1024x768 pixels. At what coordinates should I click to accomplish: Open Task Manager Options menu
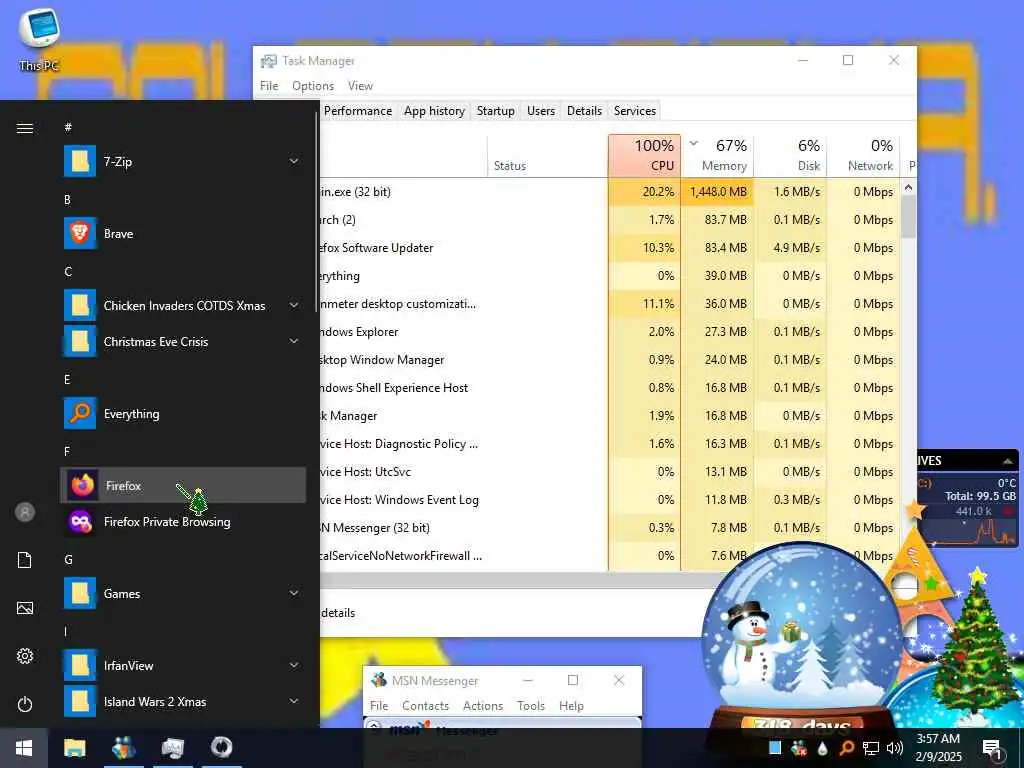(313, 86)
